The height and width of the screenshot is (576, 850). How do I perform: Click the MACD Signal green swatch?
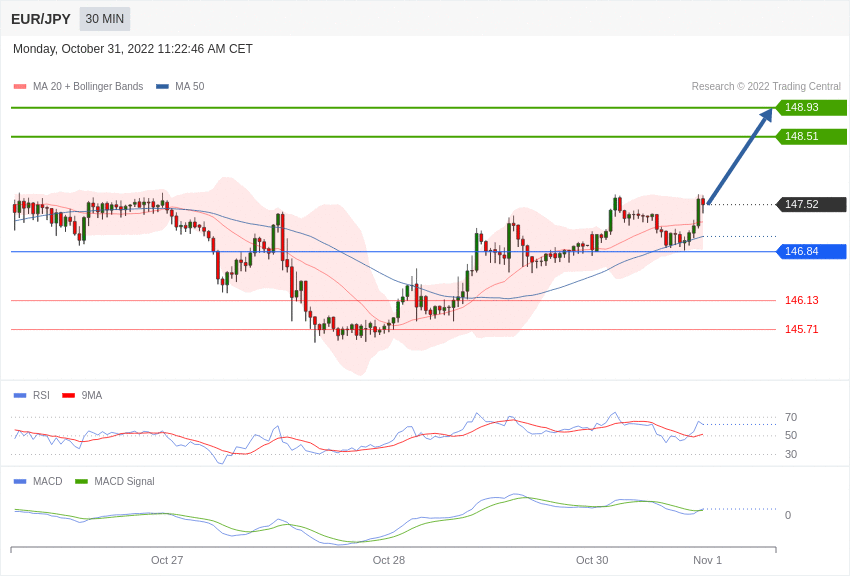click(x=81, y=482)
